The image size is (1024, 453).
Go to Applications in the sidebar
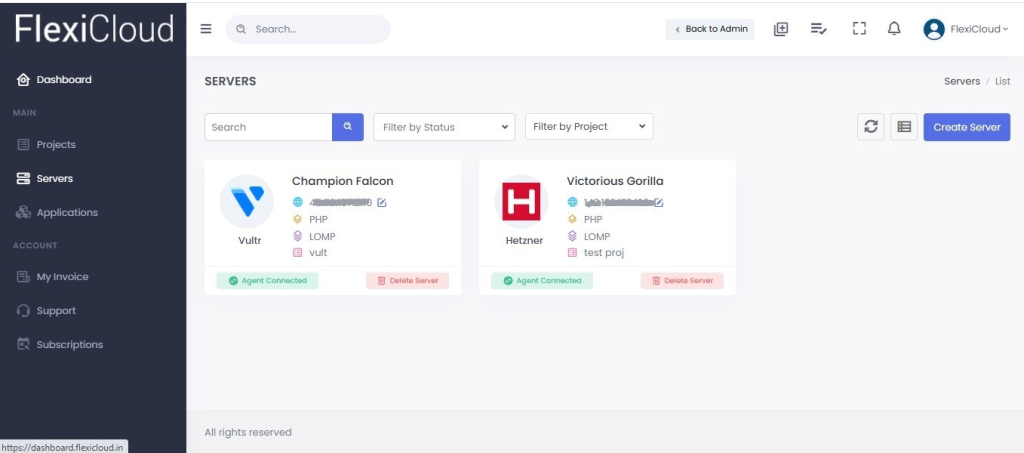tap(67, 212)
